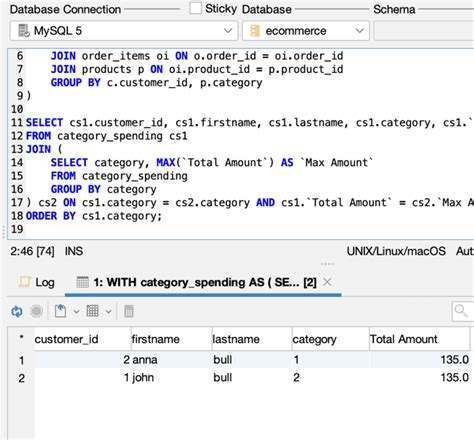Open the ecommerce database dropdown
Viewport: 474px width, 440px height.
click(x=305, y=31)
